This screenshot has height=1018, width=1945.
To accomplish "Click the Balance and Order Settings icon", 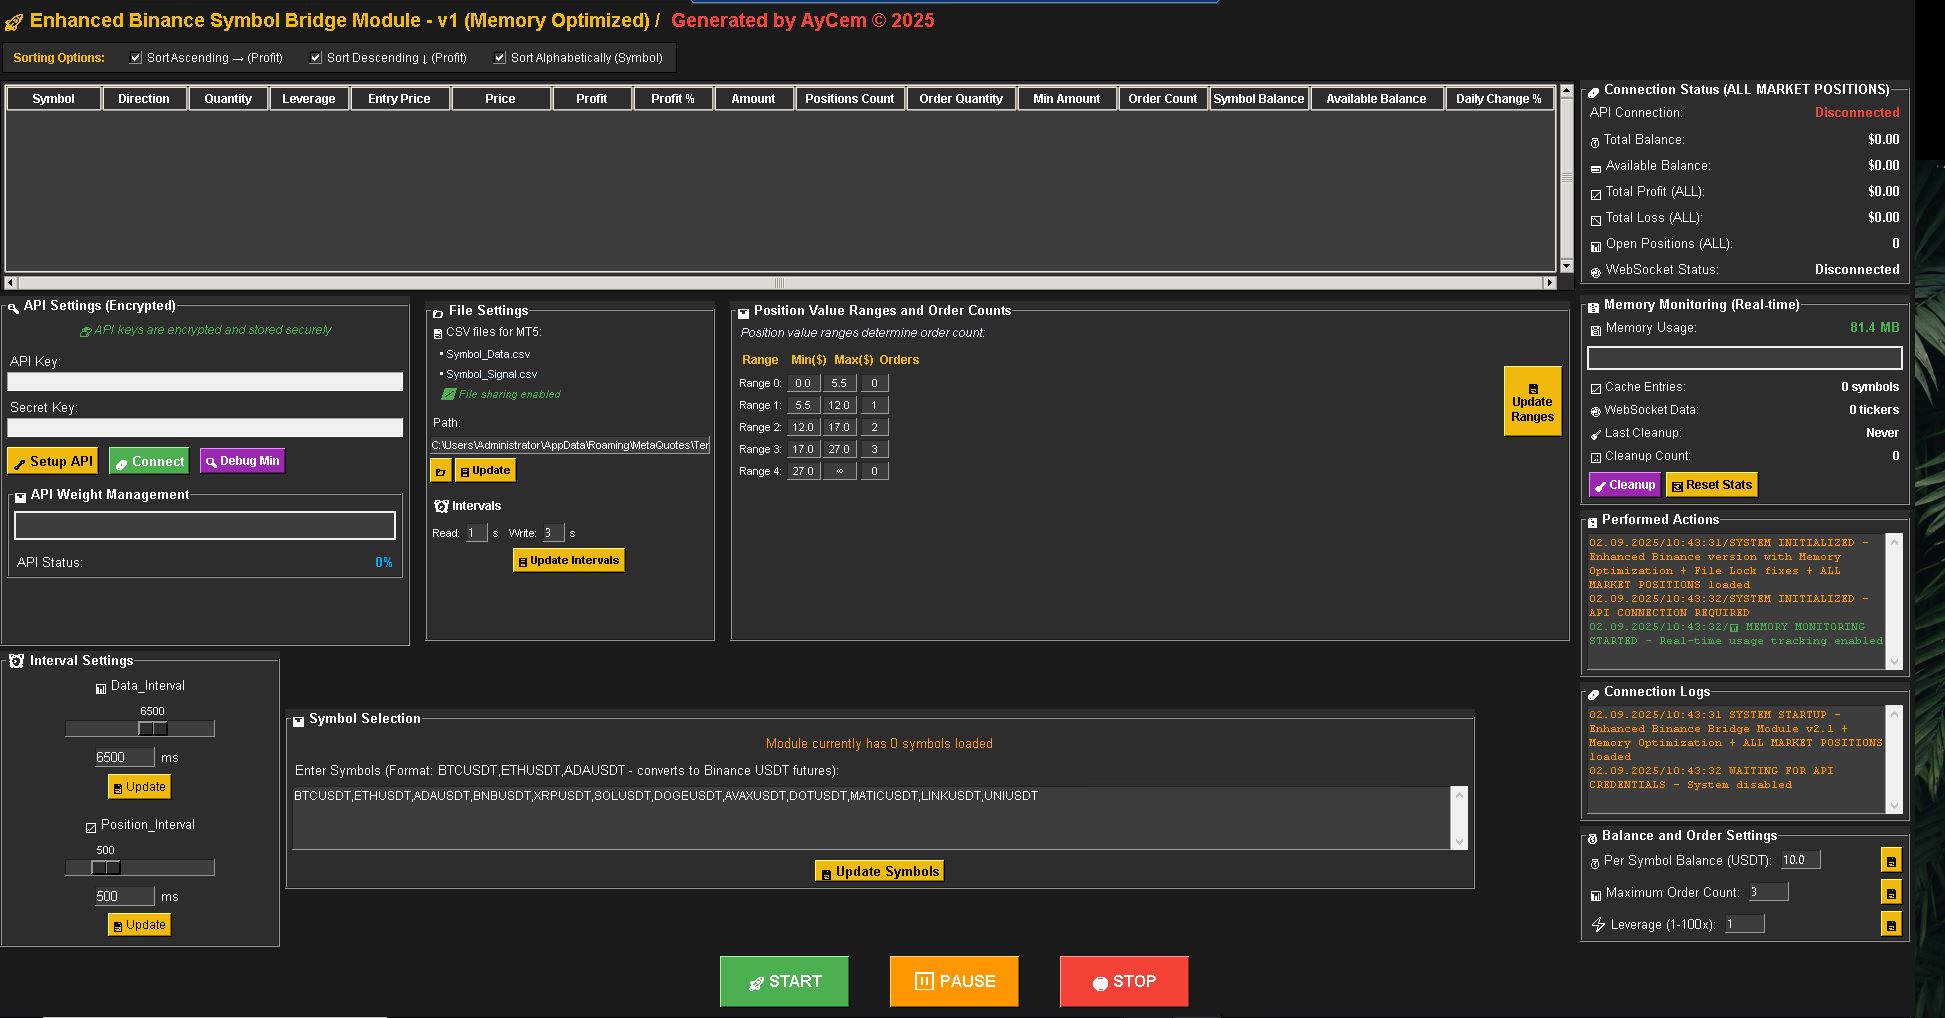I will tap(1593, 837).
